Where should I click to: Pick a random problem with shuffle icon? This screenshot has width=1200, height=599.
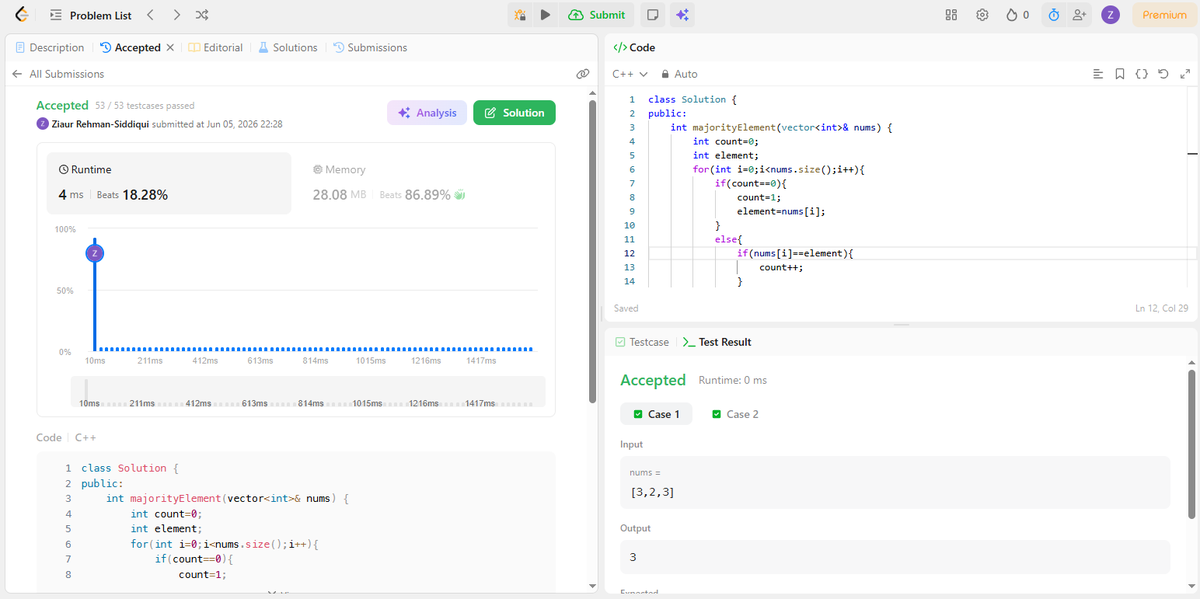click(202, 15)
